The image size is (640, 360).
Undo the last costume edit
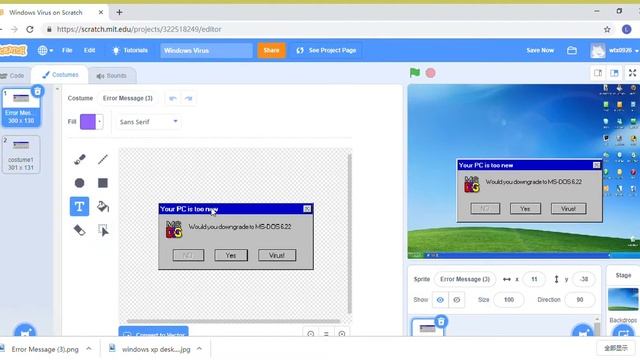coord(173,98)
